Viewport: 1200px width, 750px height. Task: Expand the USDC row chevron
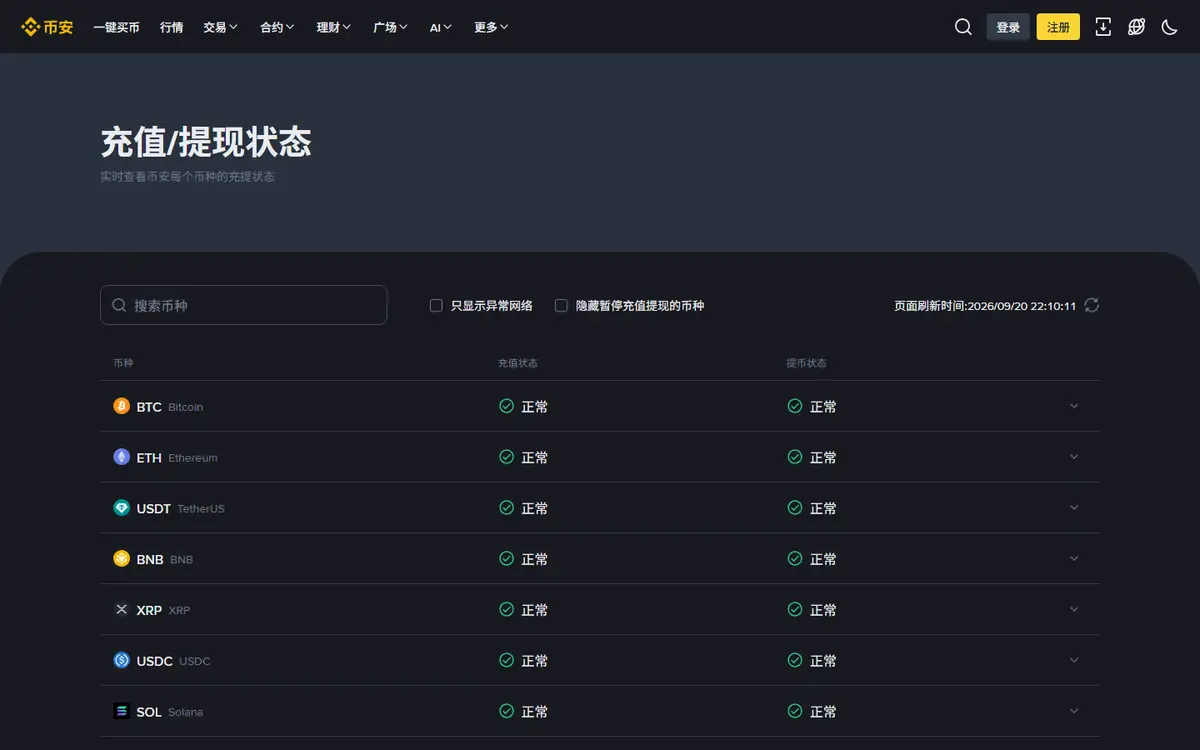pyautogui.click(x=1074, y=660)
